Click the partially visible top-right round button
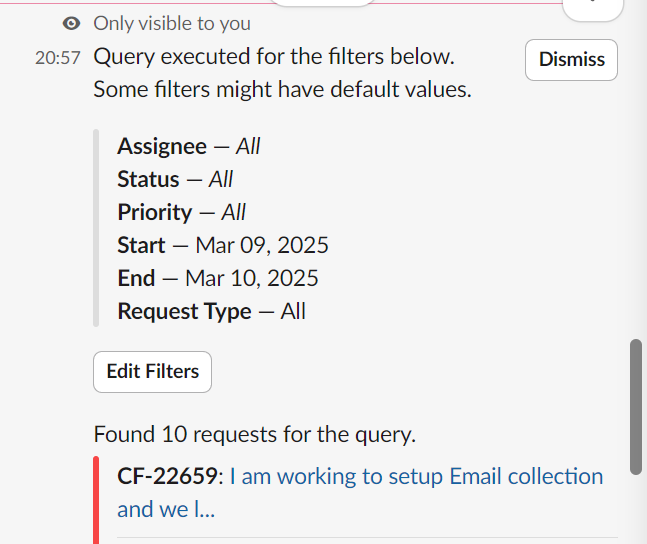This screenshot has width=647, height=544. coord(600,5)
